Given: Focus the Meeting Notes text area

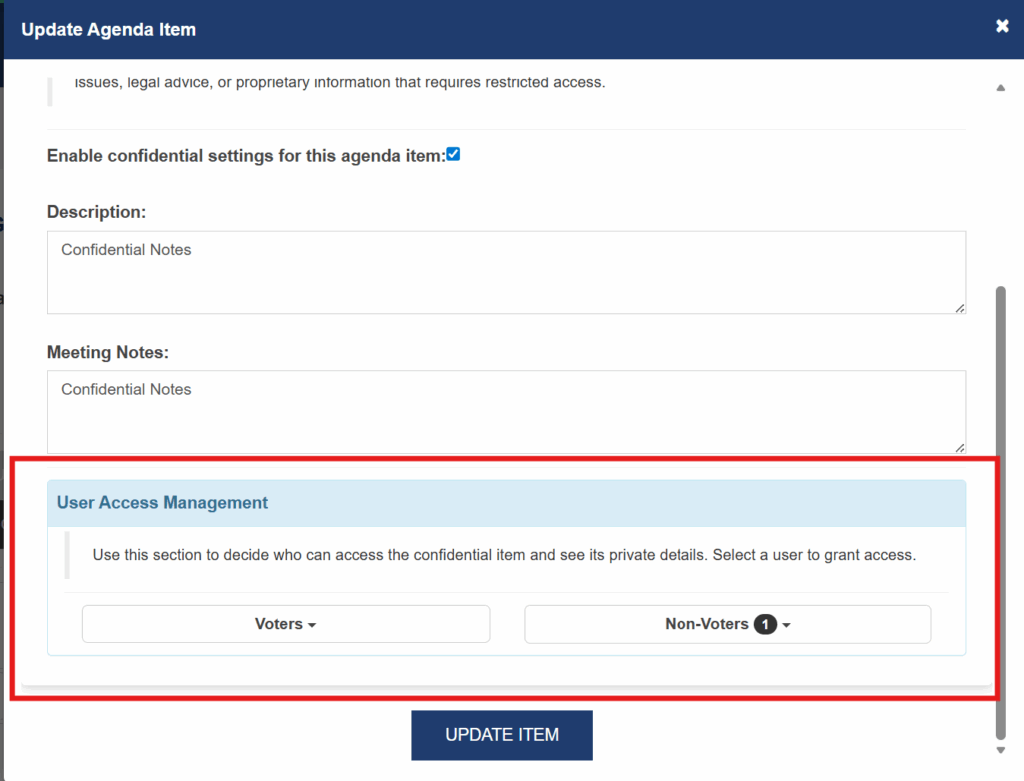Looking at the screenshot, I should (x=506, y=412).
